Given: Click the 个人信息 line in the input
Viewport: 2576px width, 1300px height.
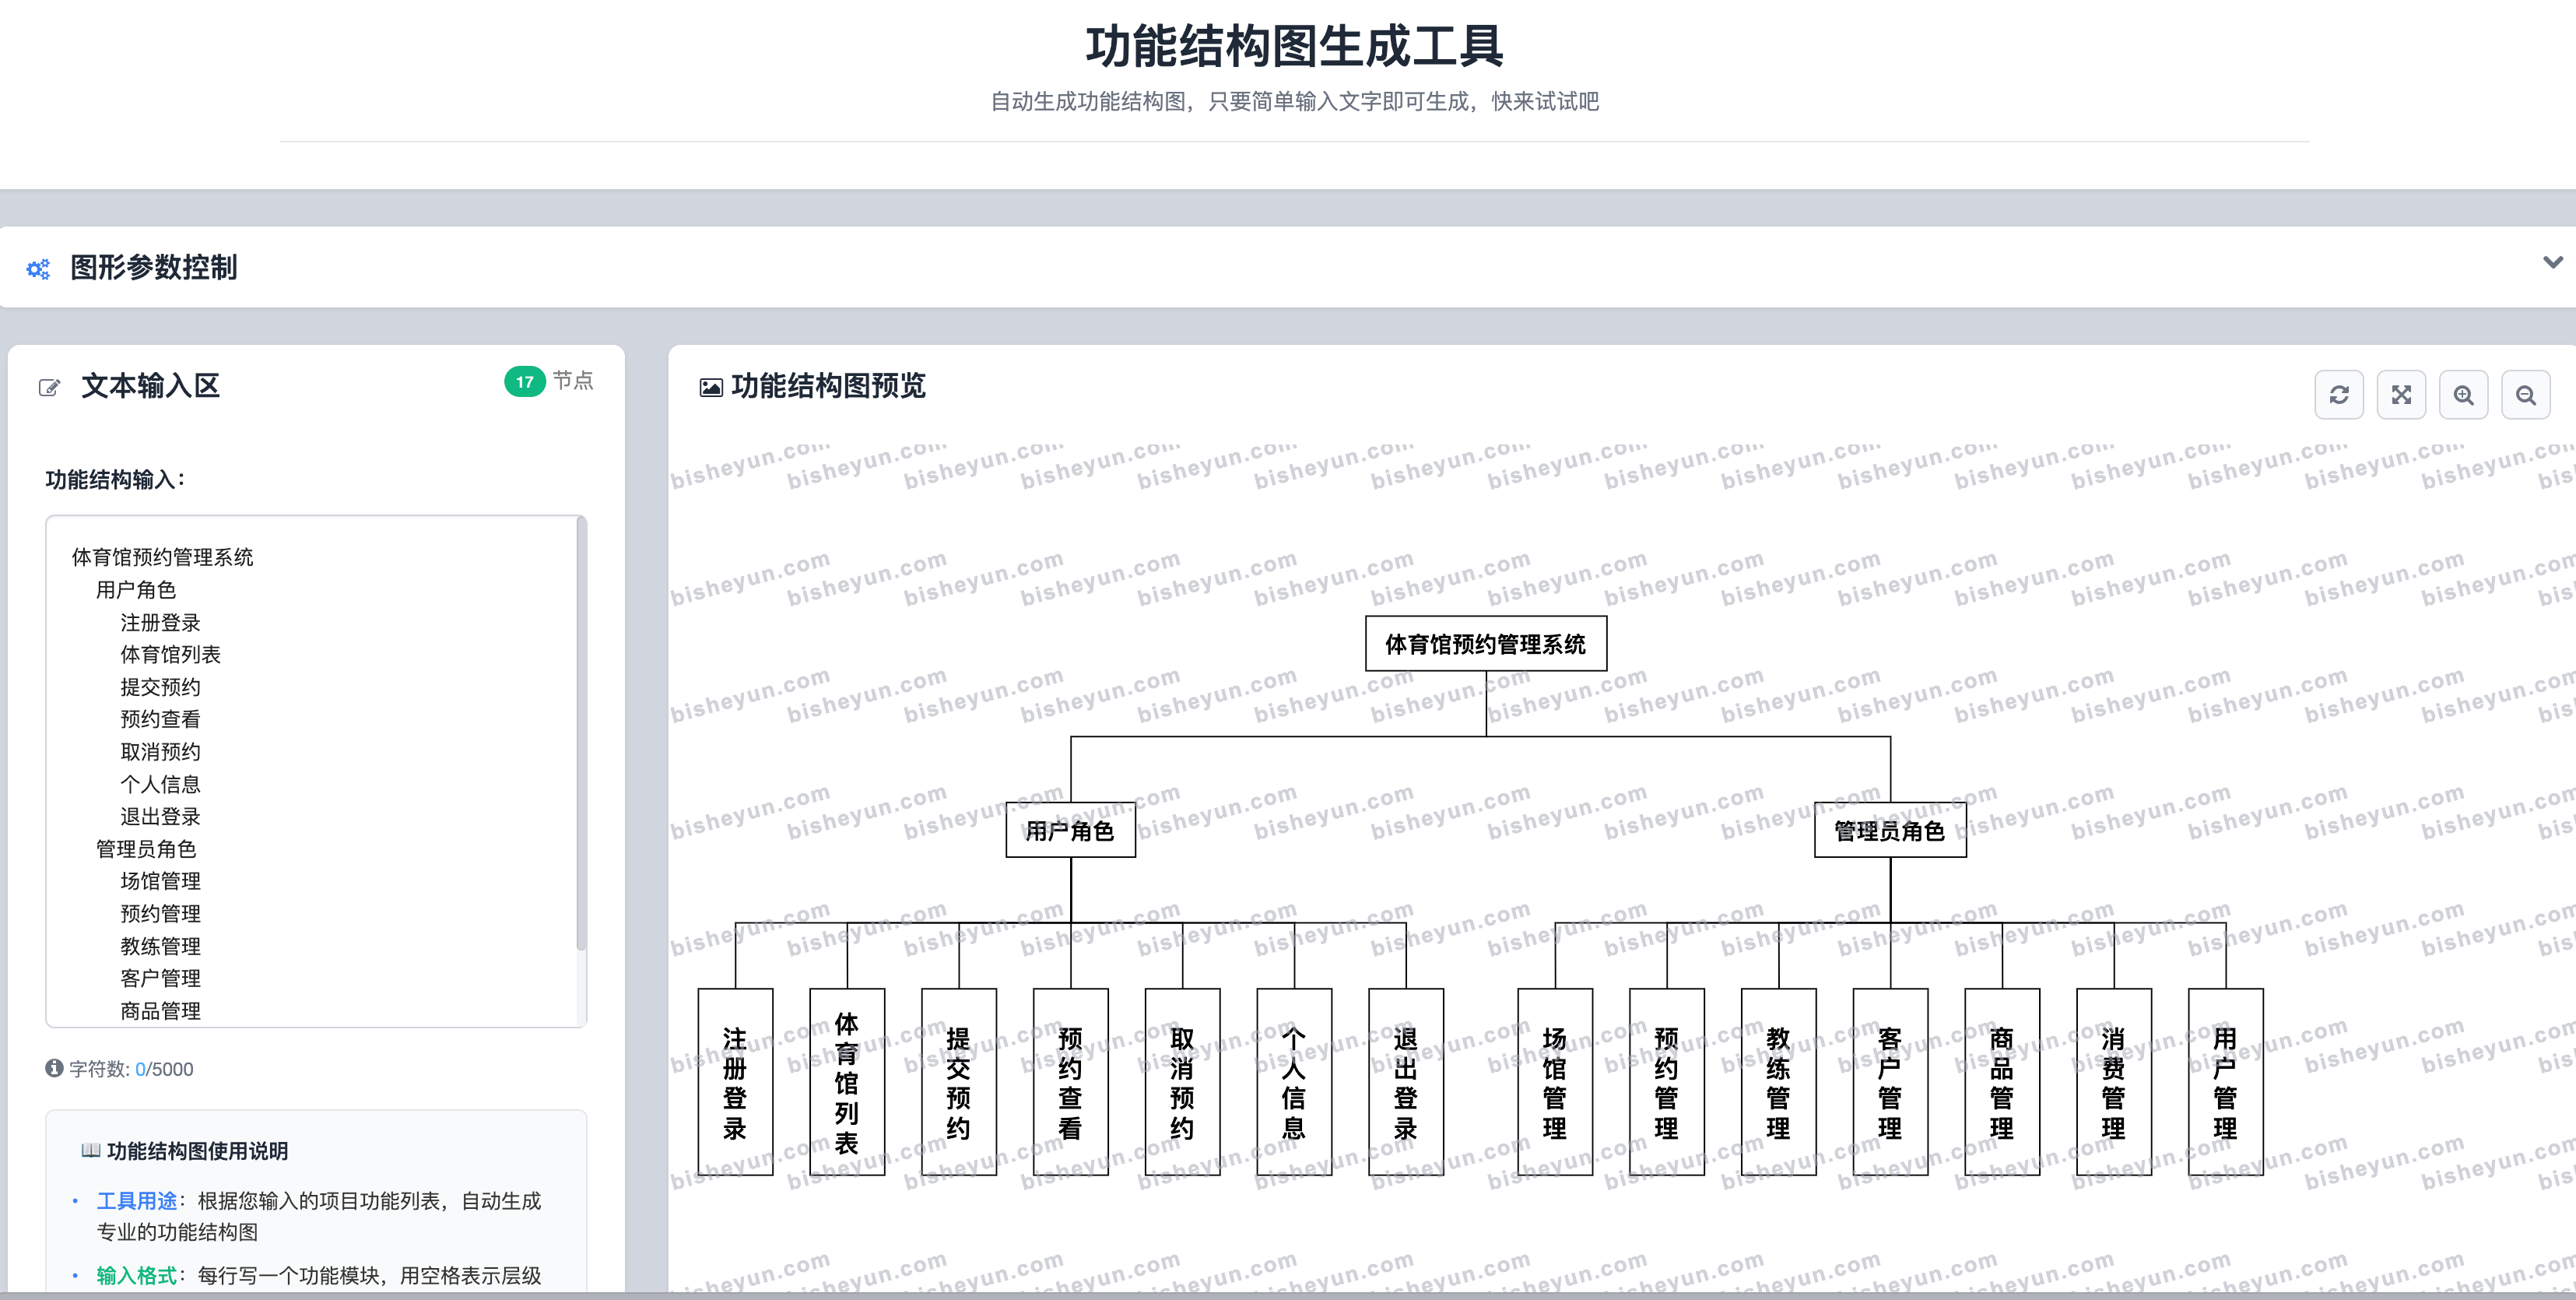Looking at the screenshot, I should [x=160, y=784].
